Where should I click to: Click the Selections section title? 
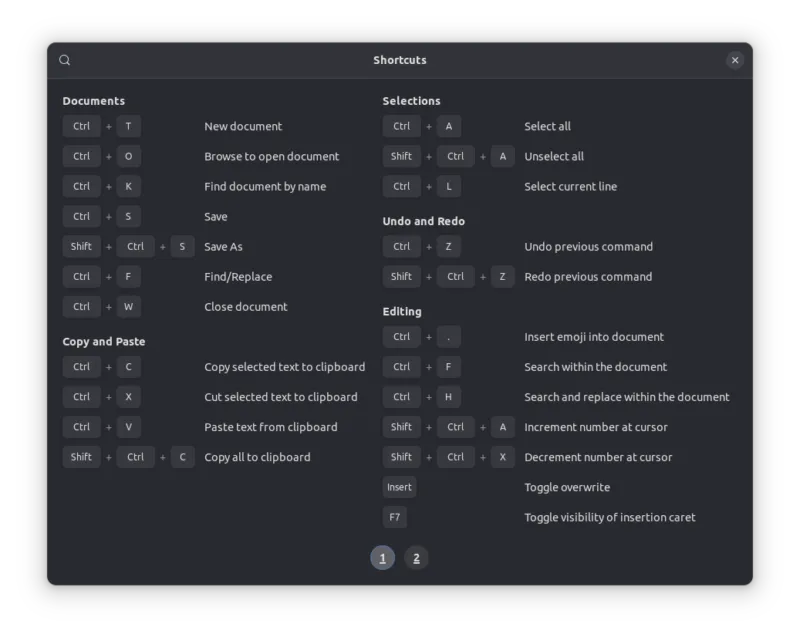coord(412,101)
